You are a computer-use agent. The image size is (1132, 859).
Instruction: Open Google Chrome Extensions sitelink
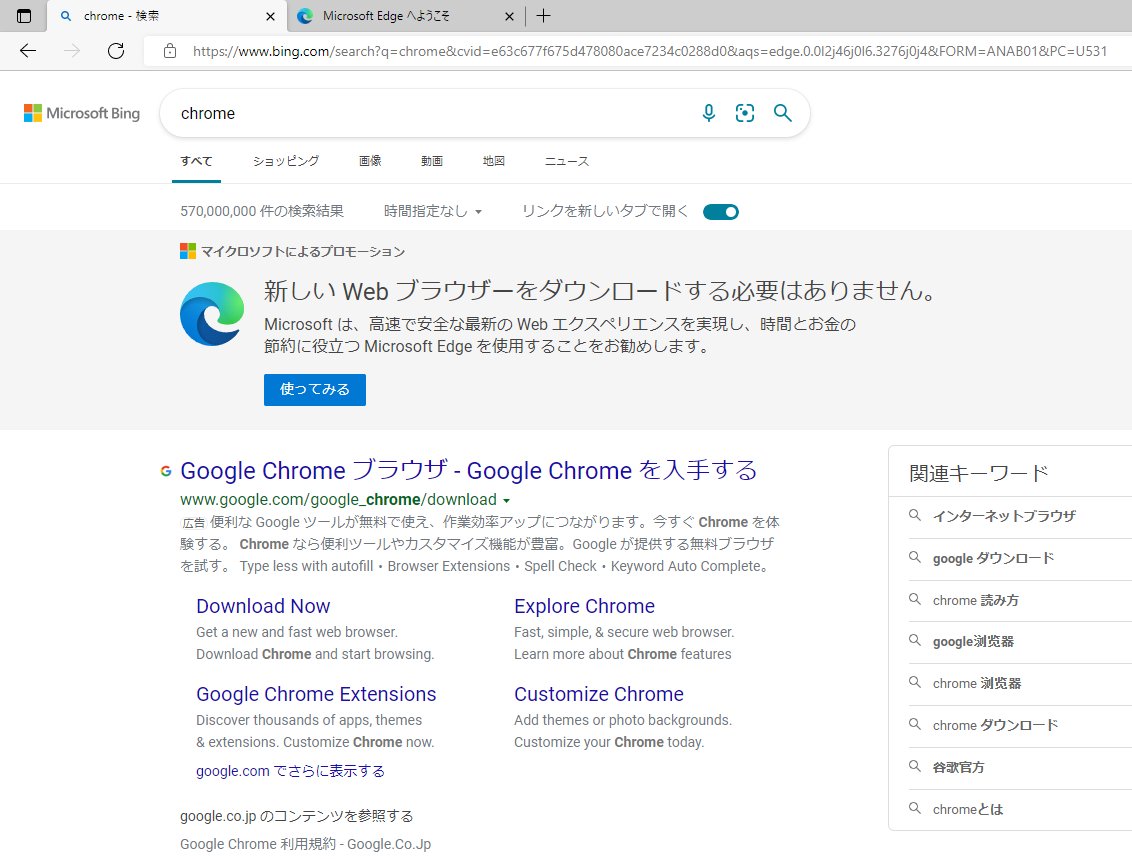click(316, 694)
